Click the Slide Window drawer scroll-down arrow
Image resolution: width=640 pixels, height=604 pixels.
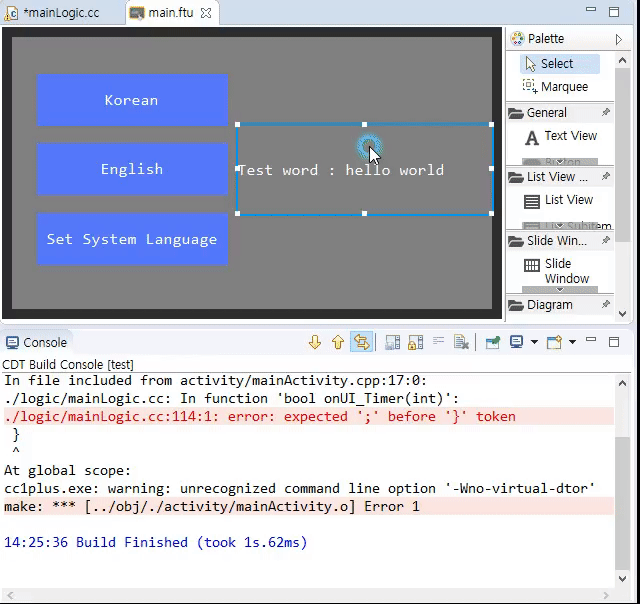click(560, 289)
